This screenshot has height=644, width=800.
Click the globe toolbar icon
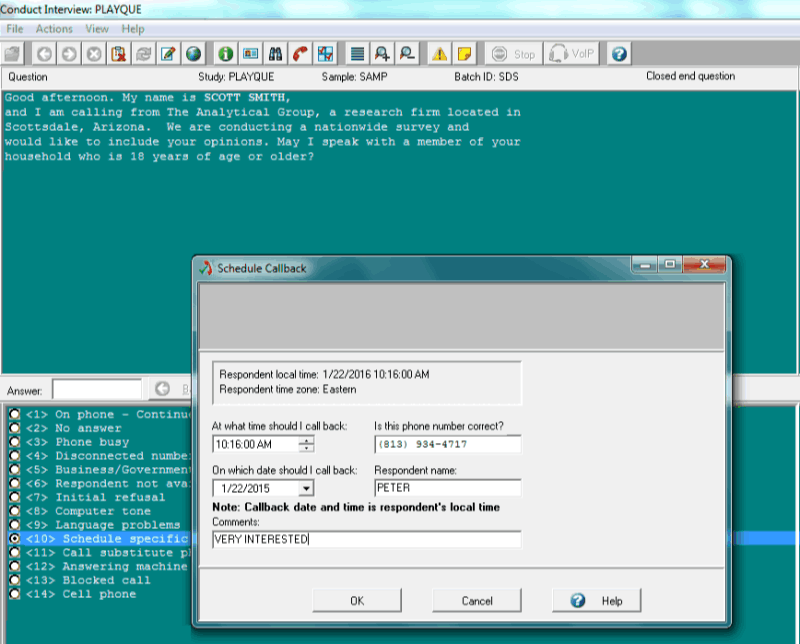click(193, 54)
